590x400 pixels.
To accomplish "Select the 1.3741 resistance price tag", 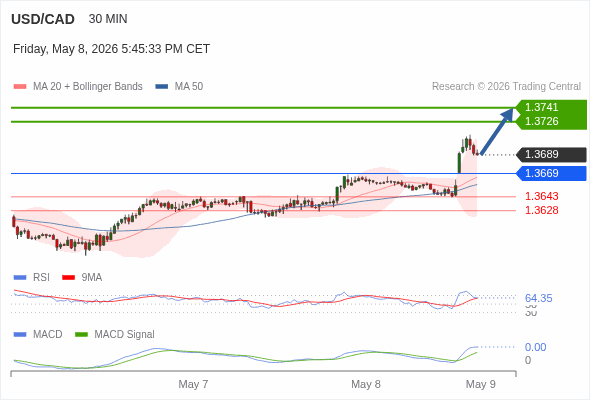I will 541,107.
